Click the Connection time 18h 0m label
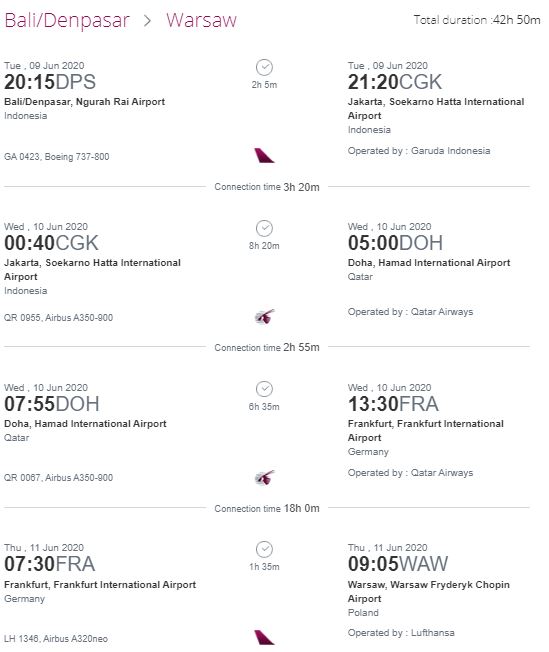 267,508
